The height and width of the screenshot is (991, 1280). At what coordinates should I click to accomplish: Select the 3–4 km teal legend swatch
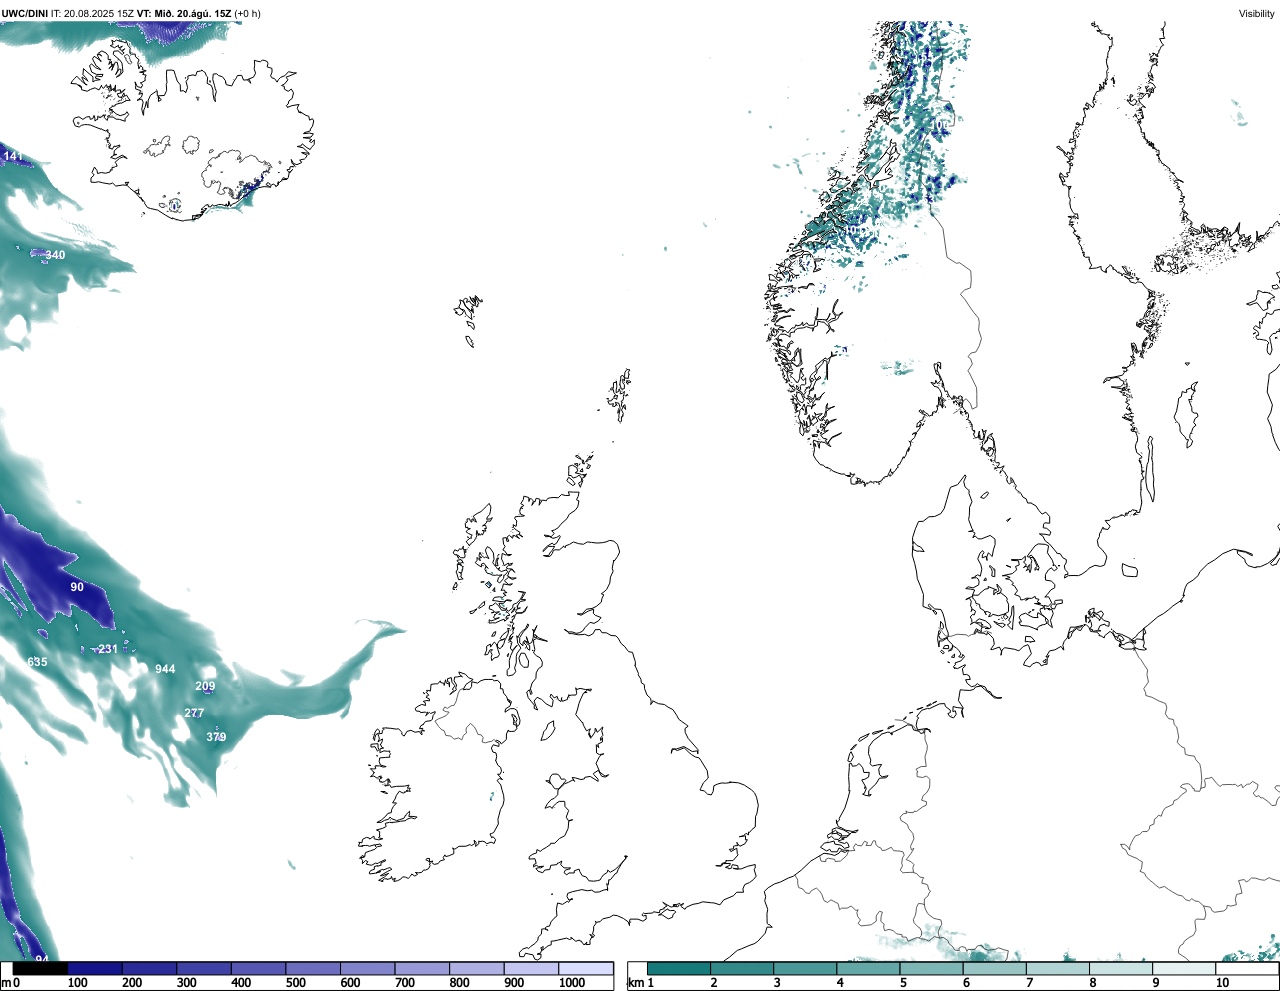805,968
